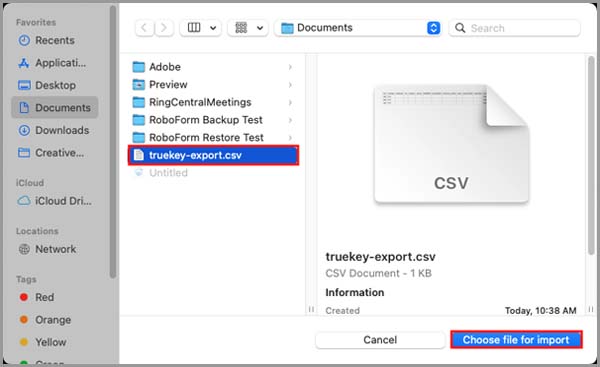Click the blue location stepper arrows
Screen dimensions: 600x367
pyautogui.click(x=433, y=28)
